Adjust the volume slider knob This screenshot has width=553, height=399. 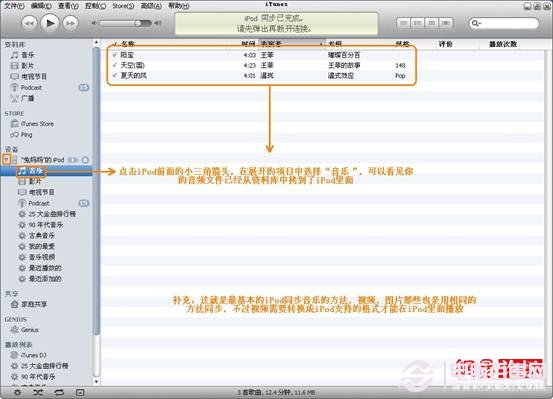tap(139, 23)
